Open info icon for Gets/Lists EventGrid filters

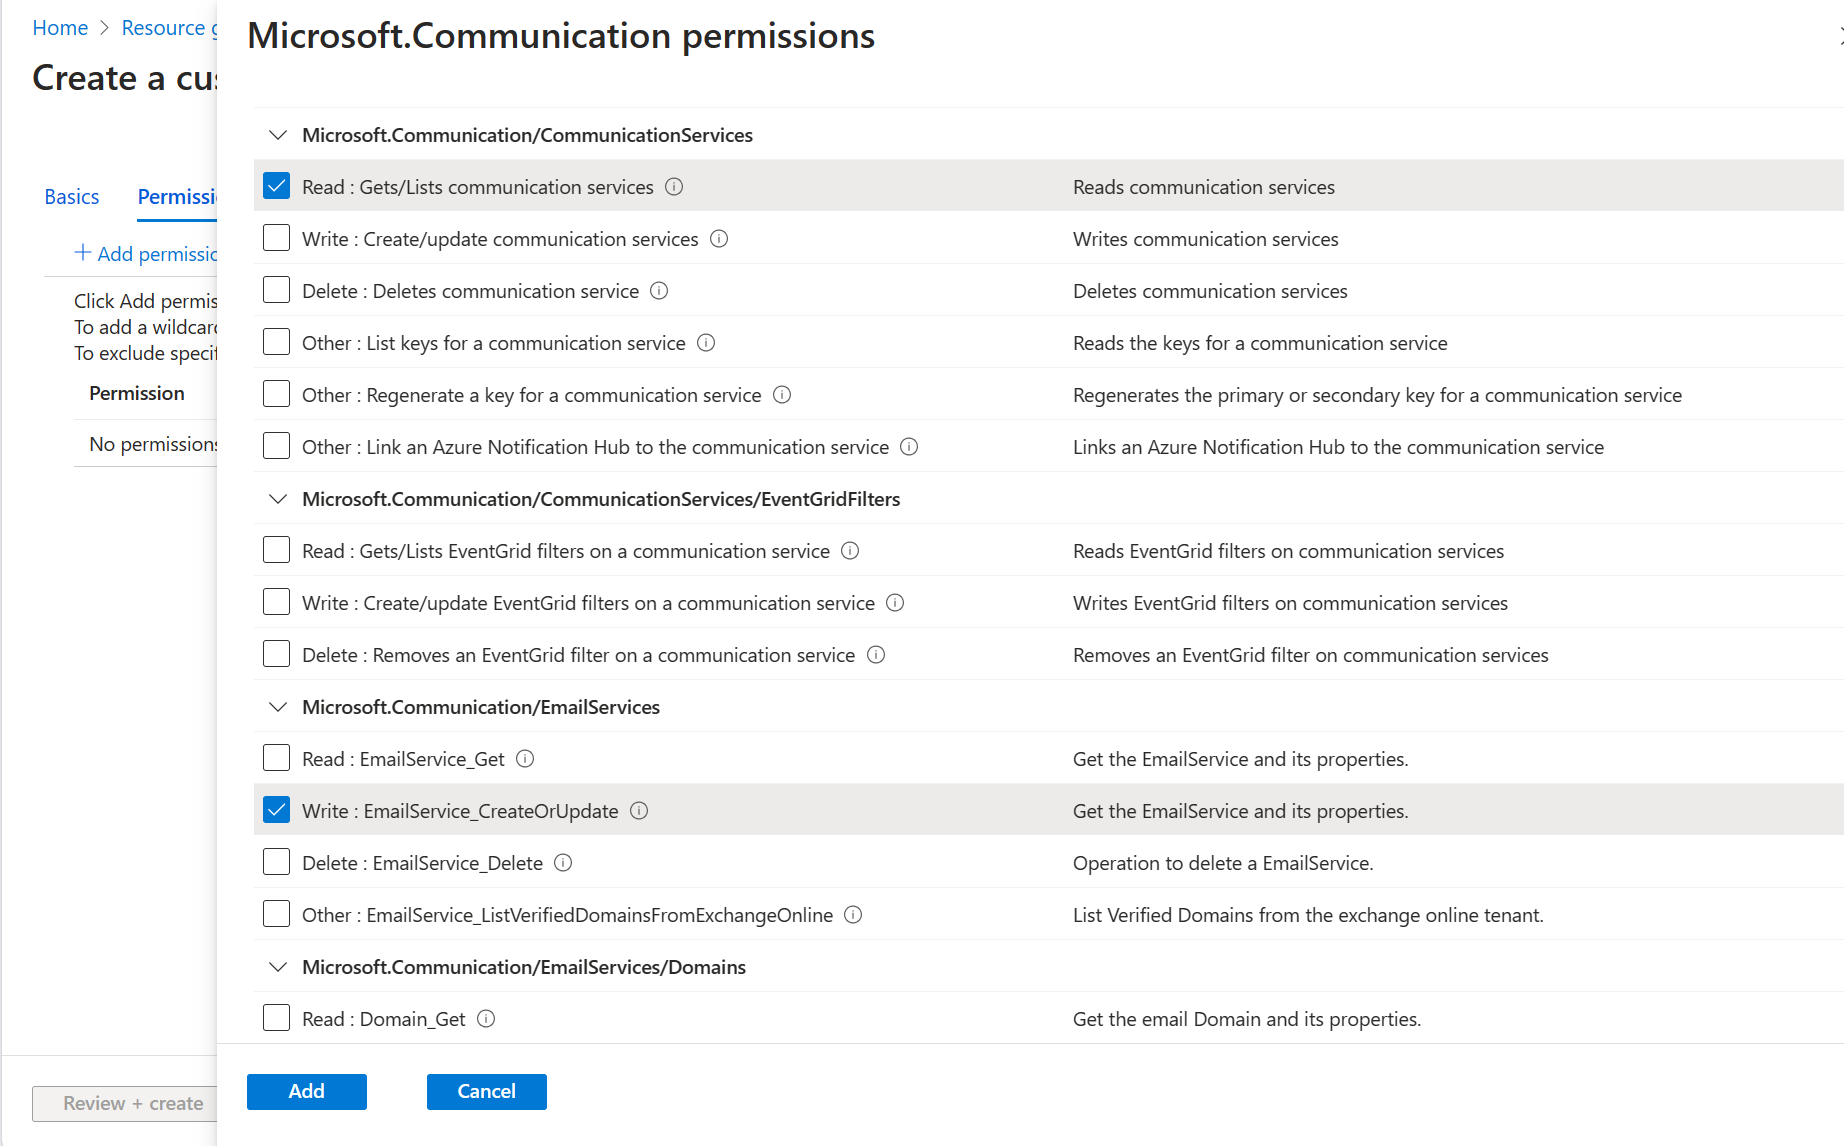click(x=850, y=551)
